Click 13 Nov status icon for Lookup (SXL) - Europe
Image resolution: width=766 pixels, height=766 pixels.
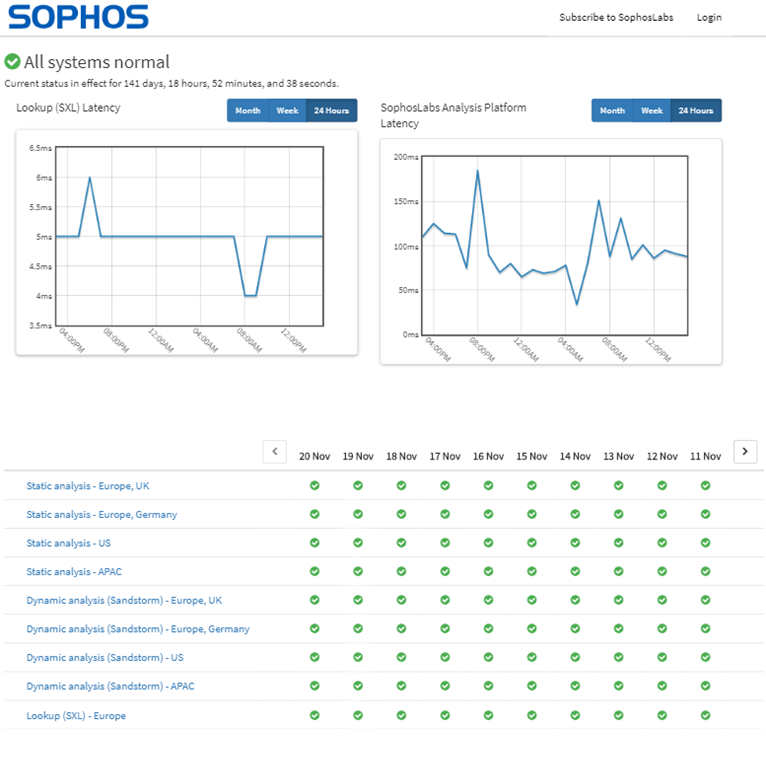click(618, 715)
